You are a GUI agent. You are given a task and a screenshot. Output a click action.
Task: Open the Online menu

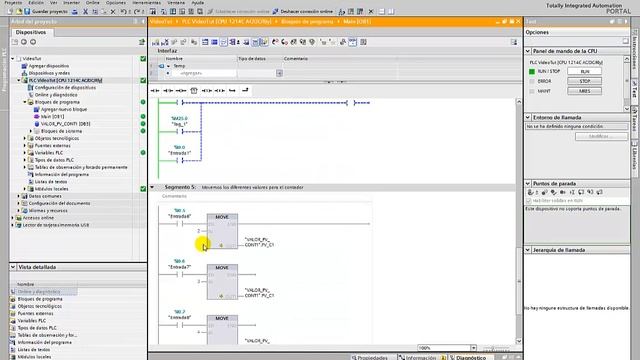pos(93,2)
